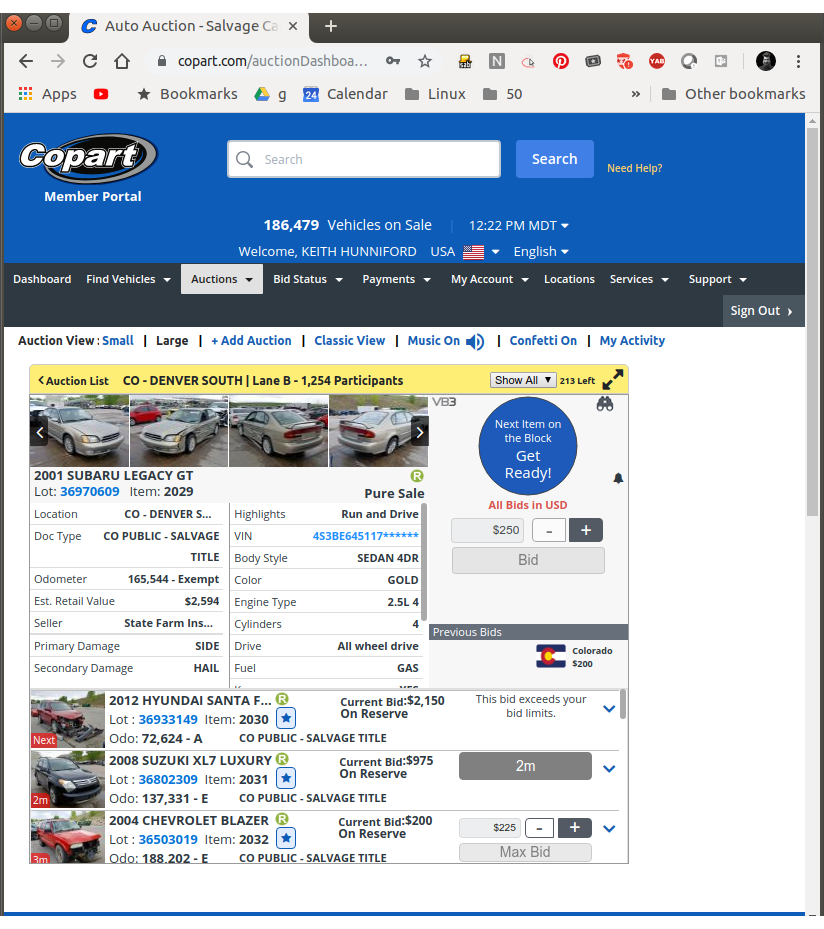Viewport: 824px width, 929px height.
Task: Reload the browser page
Action: click(90, 61)
